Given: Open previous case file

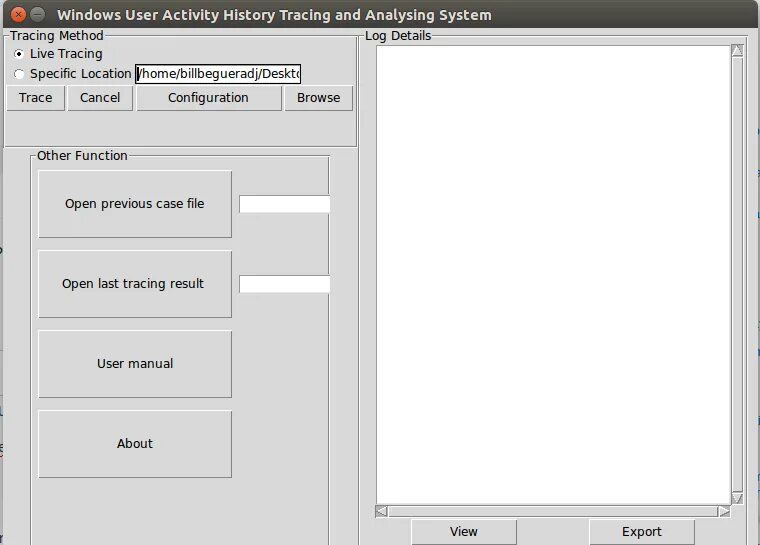Looking at the screenshot, I should click(135, 204).
